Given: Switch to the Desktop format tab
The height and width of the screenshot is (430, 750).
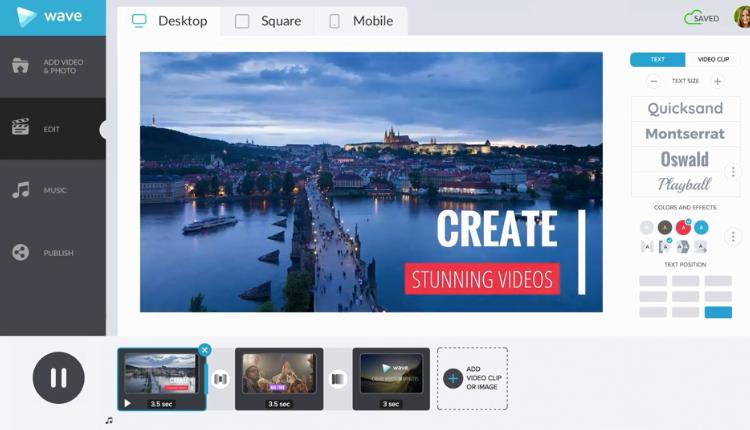Looking at the screenshot, I should (x=170, y=21).
